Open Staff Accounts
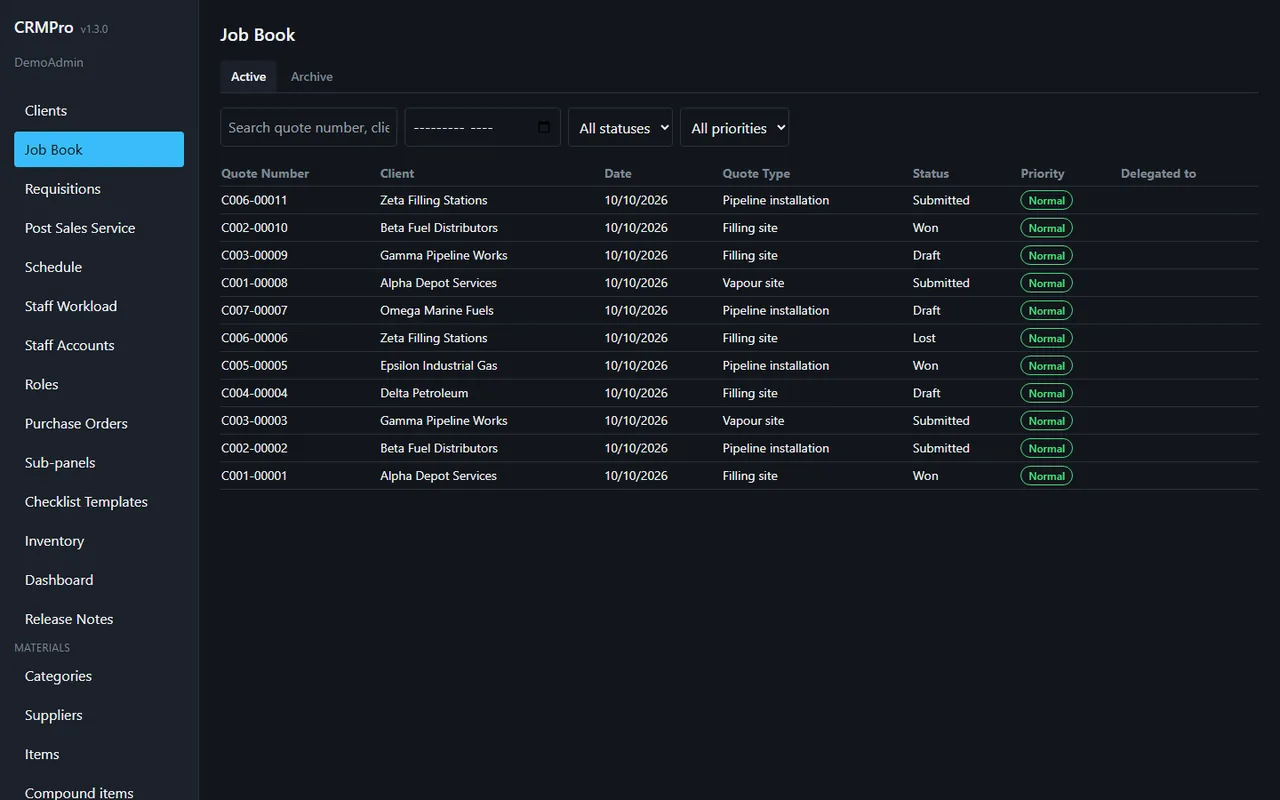 click(99, 345)
